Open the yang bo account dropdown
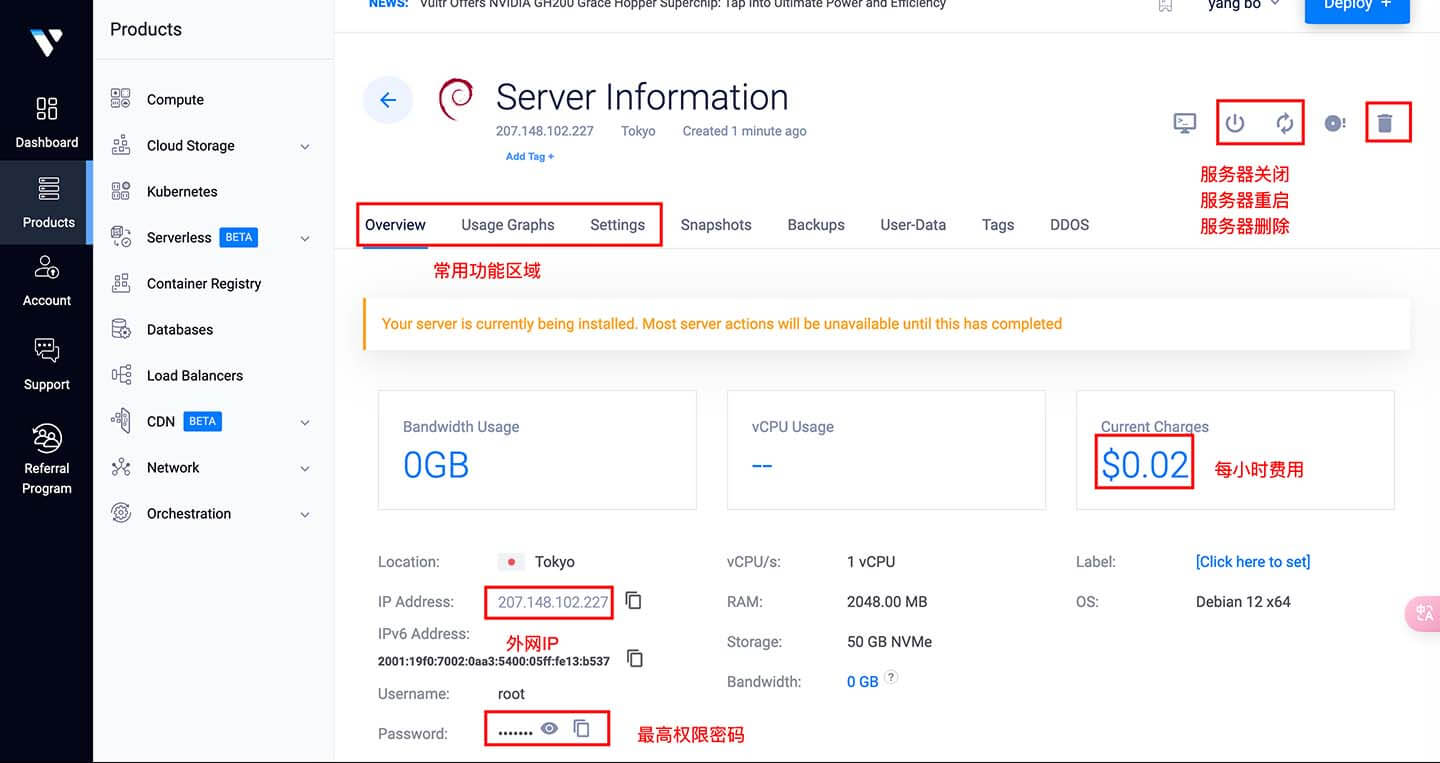 coord(1243,5)
